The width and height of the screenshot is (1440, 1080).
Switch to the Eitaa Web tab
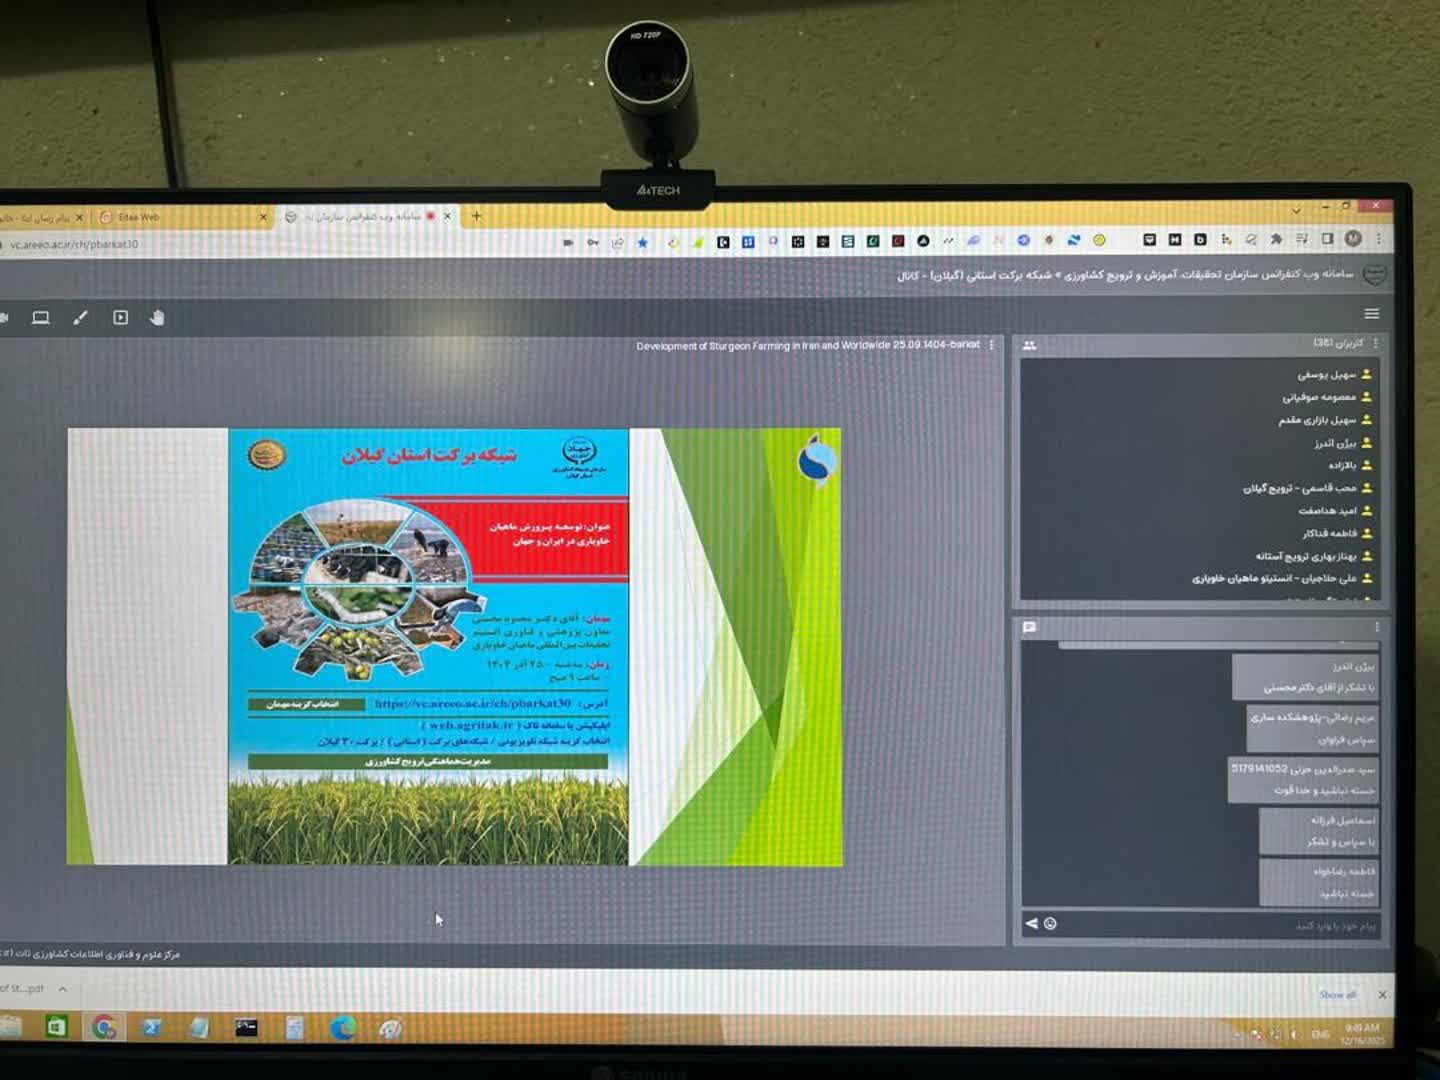pyautogui.click(x=140, y=217)
